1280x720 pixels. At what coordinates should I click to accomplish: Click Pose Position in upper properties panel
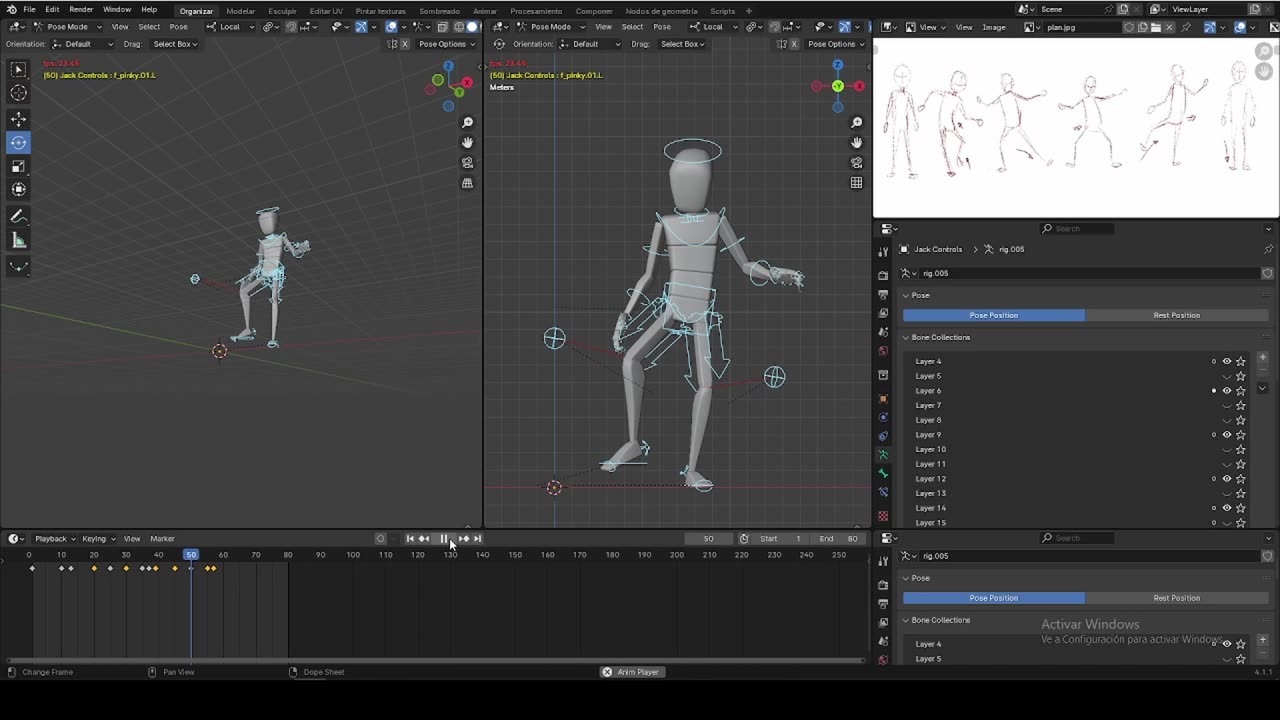[x=993, y=315]
